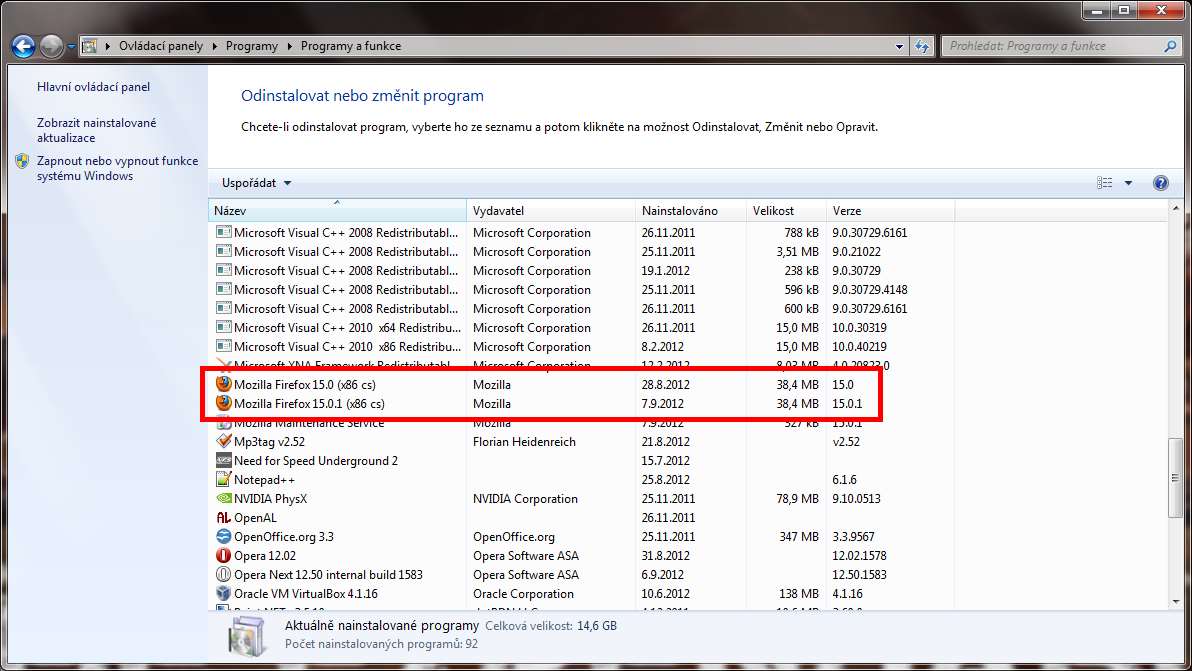This screenshot has height=671, width=1192.
Task: Click Firefox icon for Mozilla Firefox 15.0.1
Action: coord(224,403)
